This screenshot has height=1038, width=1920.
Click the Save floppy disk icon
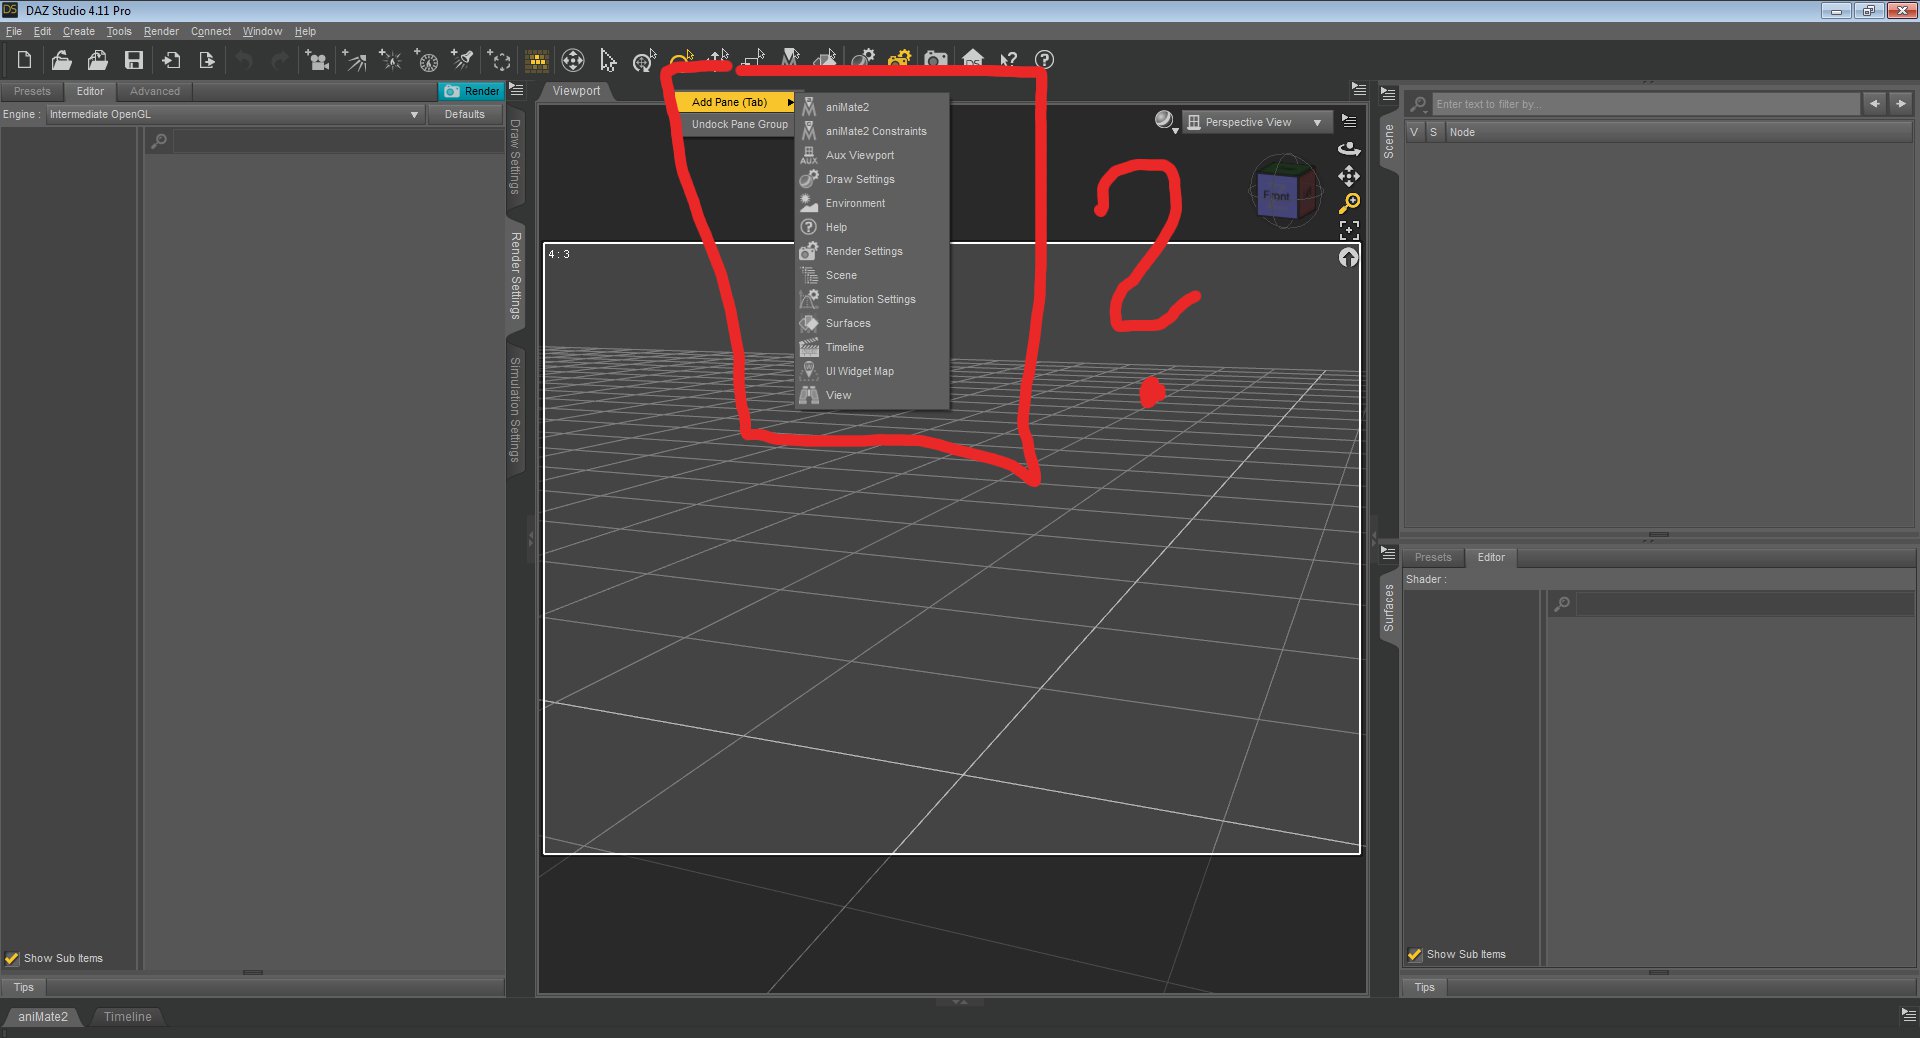point(133,60)
